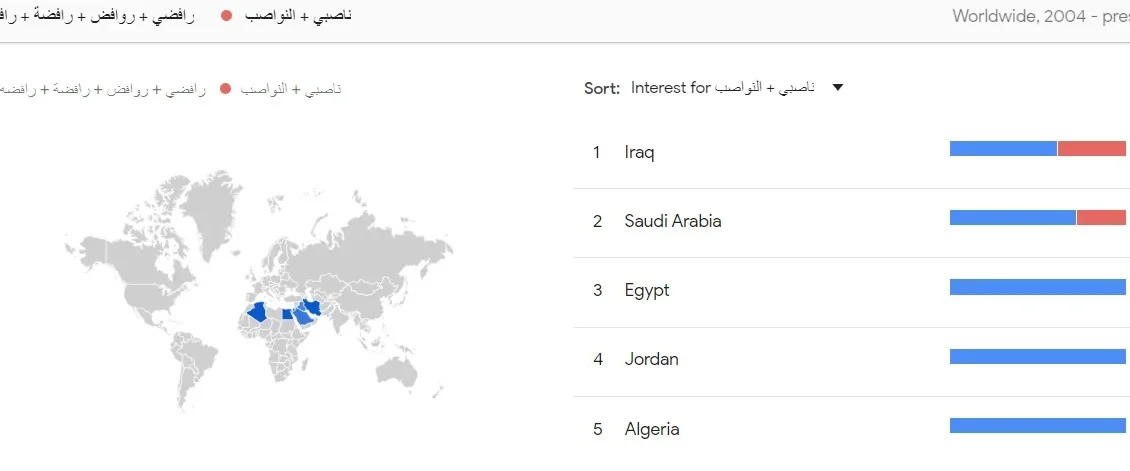This screenshot has width=1130, height=471.
Task: Click Greenland on the world map
Action: pyautogui.click(x=214, y=213)
